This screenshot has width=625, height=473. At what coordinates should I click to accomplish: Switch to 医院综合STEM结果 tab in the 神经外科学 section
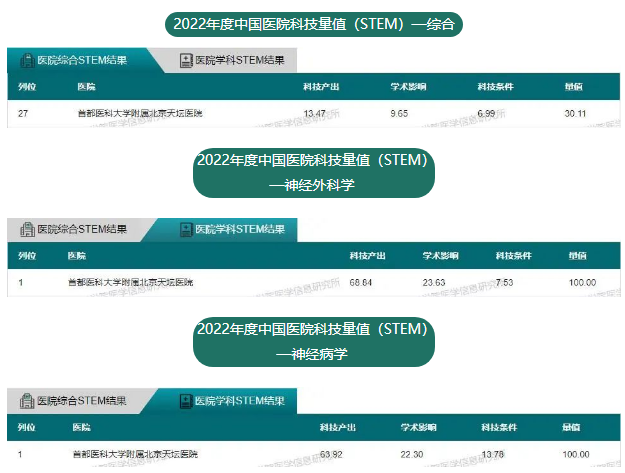pos(81,230)
